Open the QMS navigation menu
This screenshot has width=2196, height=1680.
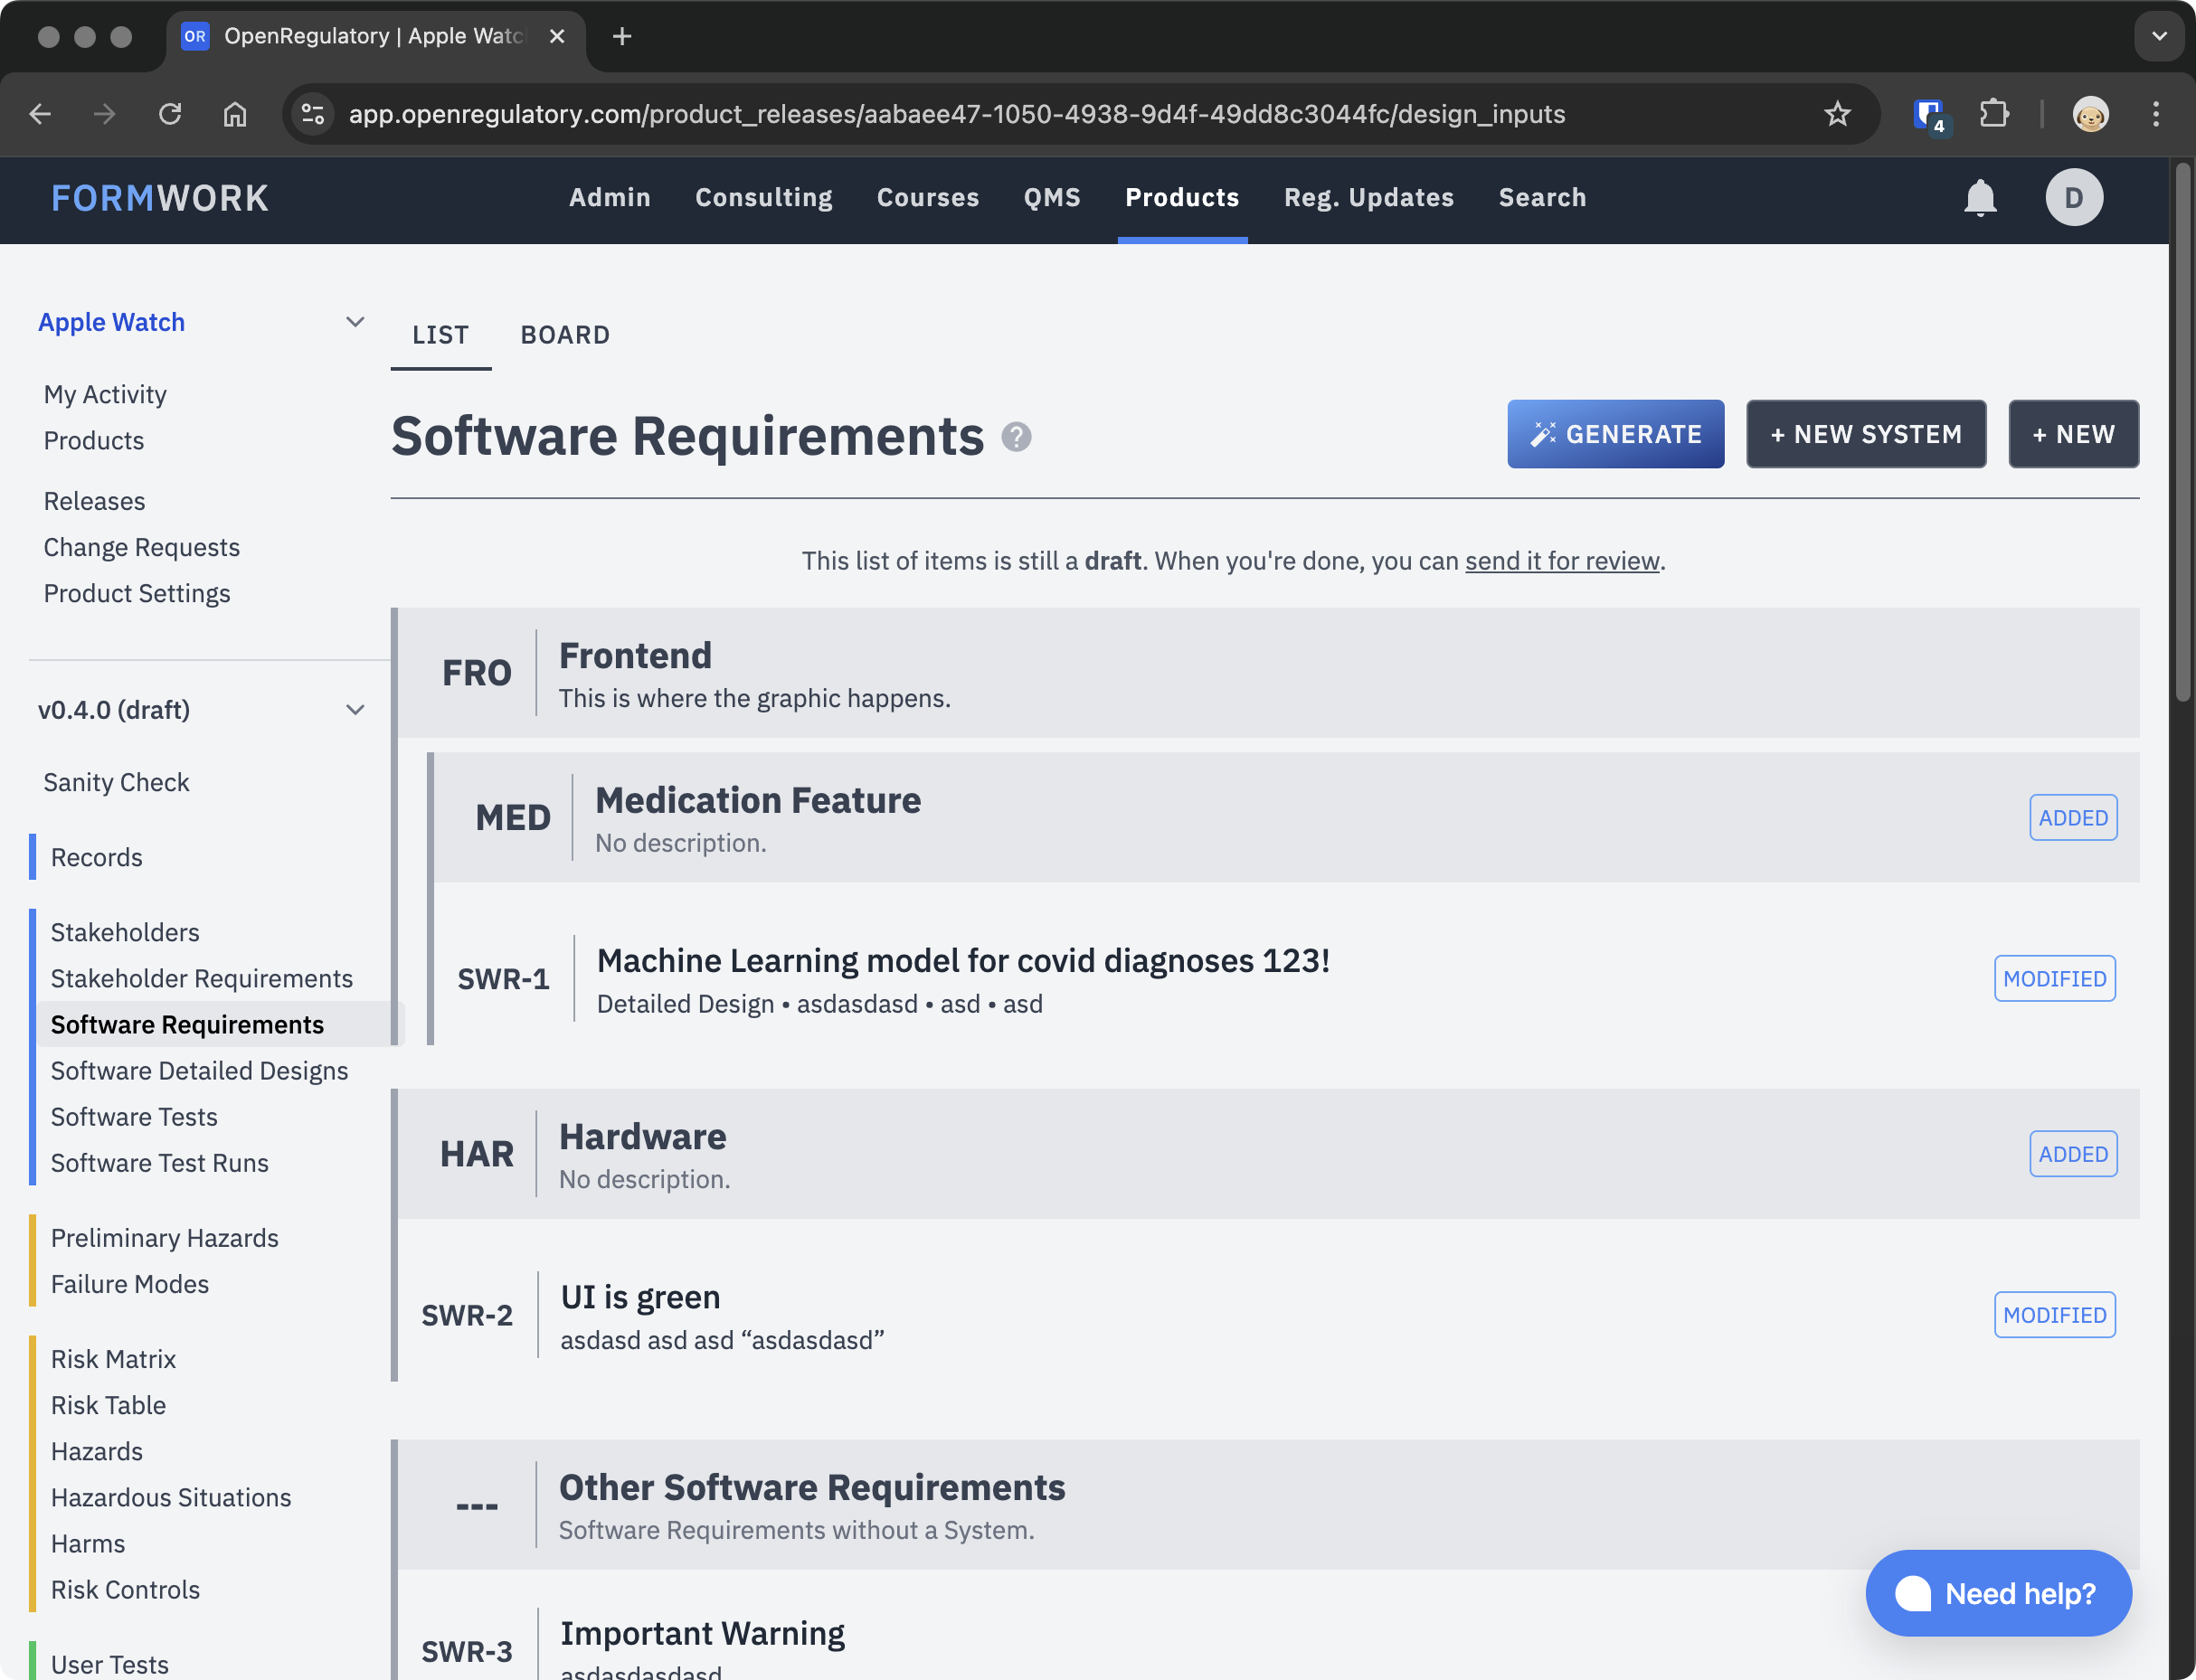1052,198
